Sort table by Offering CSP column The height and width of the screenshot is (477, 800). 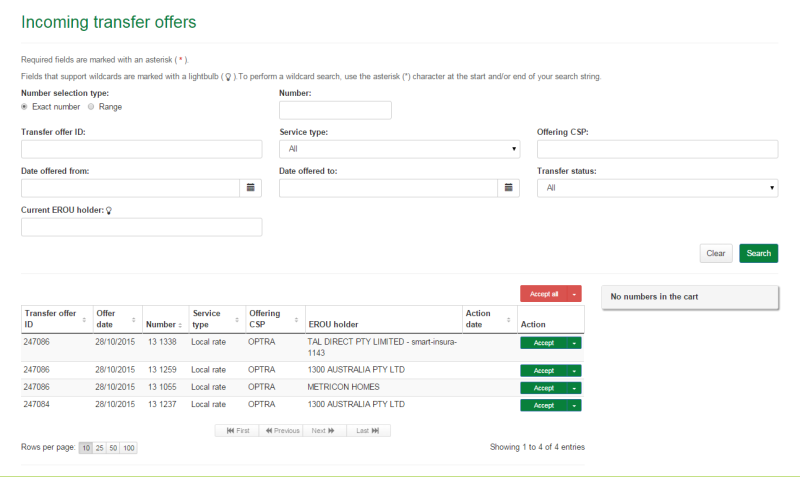point(296,320)
